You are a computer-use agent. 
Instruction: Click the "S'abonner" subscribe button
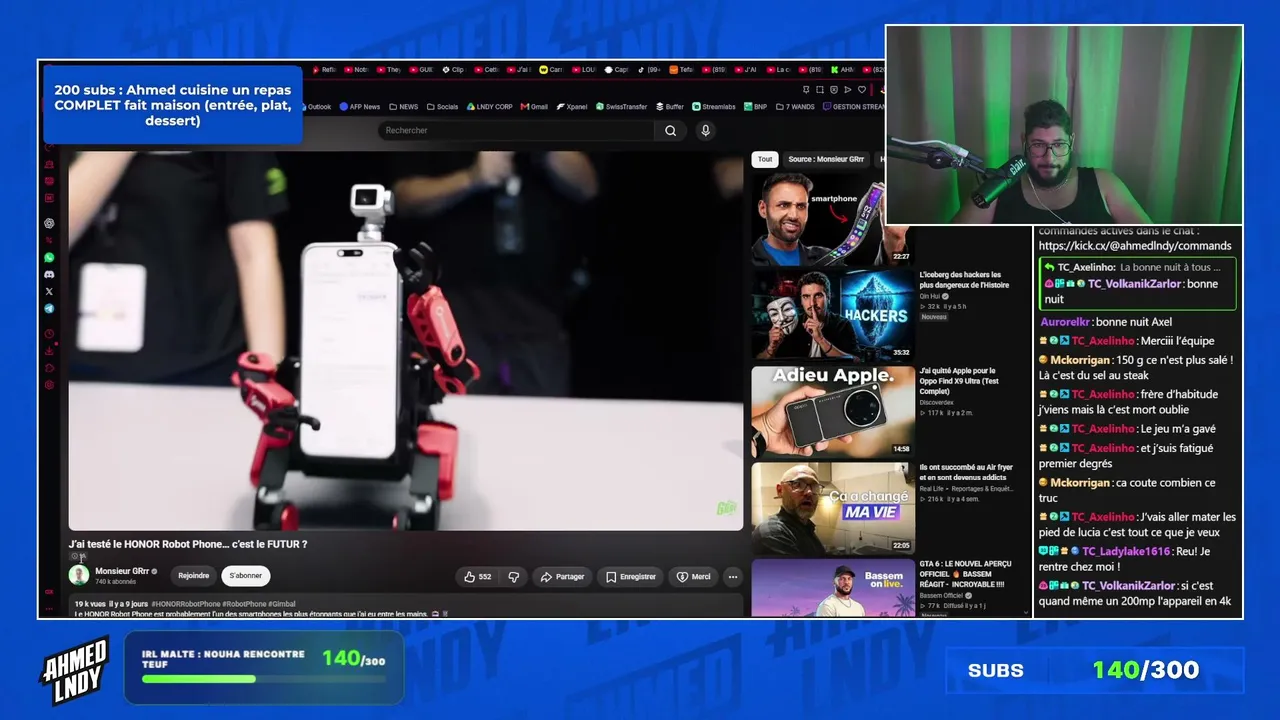(245, 576)
